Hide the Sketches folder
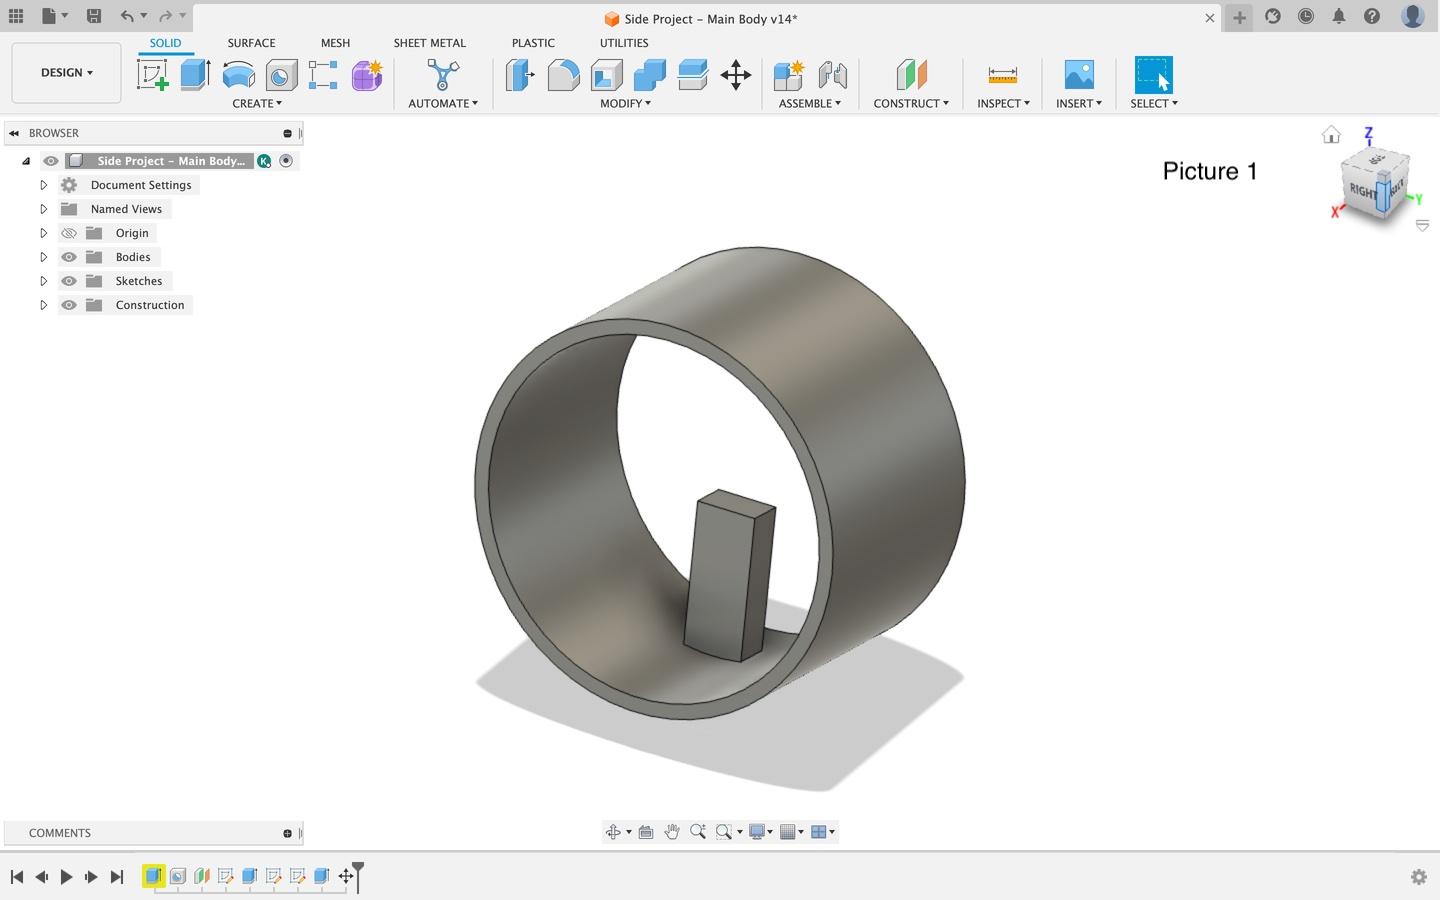This screenshot has height=900, width=1440. 69,281
